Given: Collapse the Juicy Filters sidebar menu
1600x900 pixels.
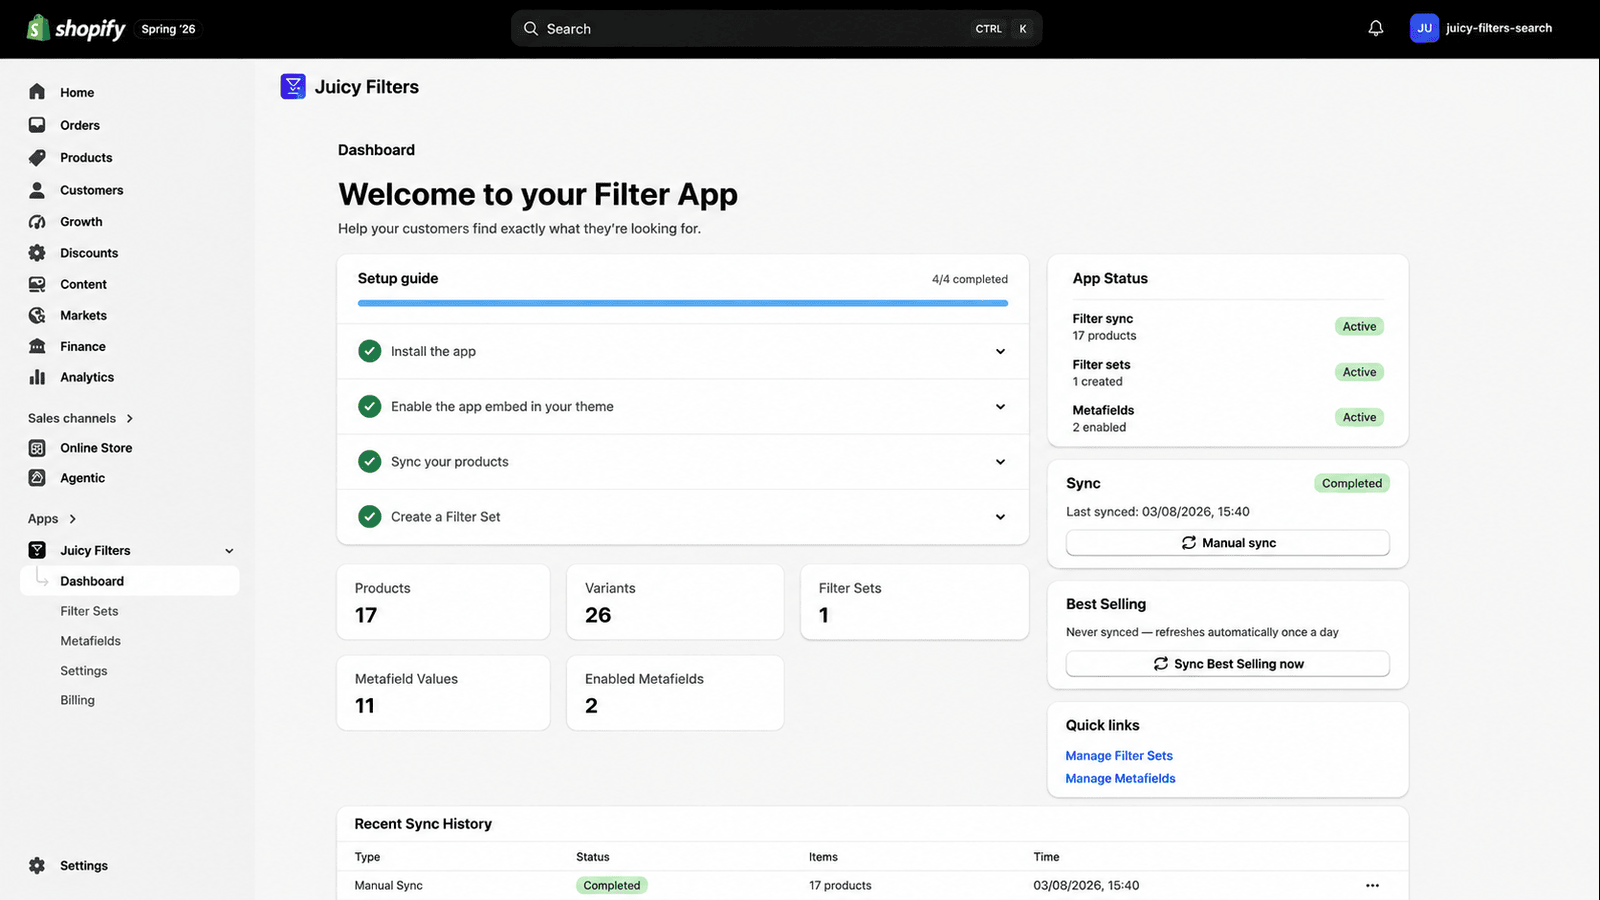Looking at the screenshot, I should click(229, 551).
